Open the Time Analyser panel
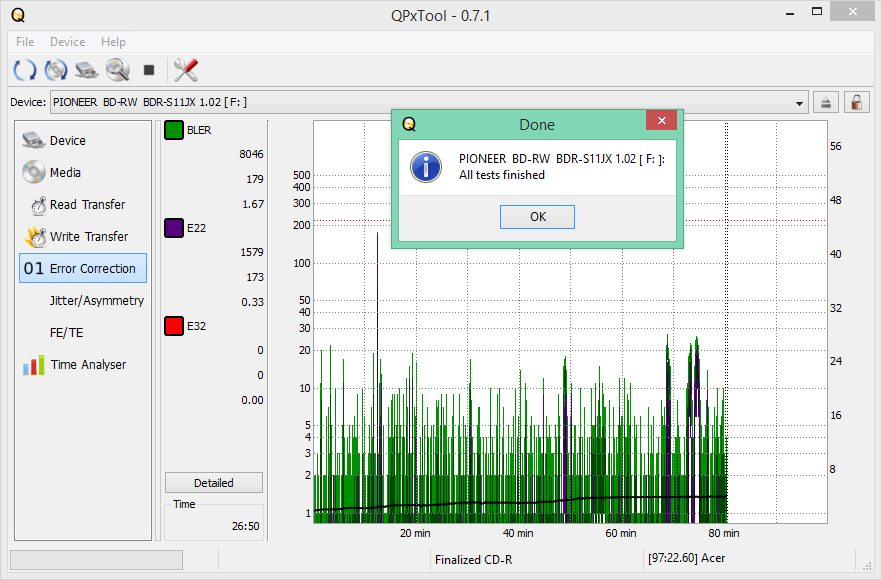Viewport: 882px width, 580px height. [x=83, y=365]
